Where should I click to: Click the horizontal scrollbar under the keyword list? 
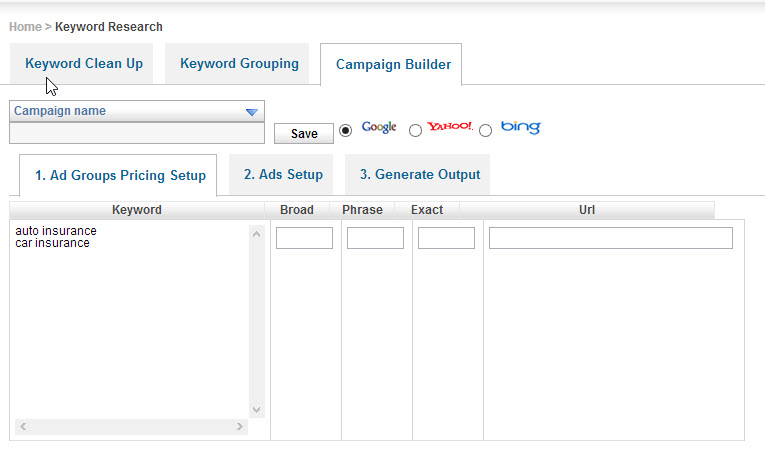[131, 426]
